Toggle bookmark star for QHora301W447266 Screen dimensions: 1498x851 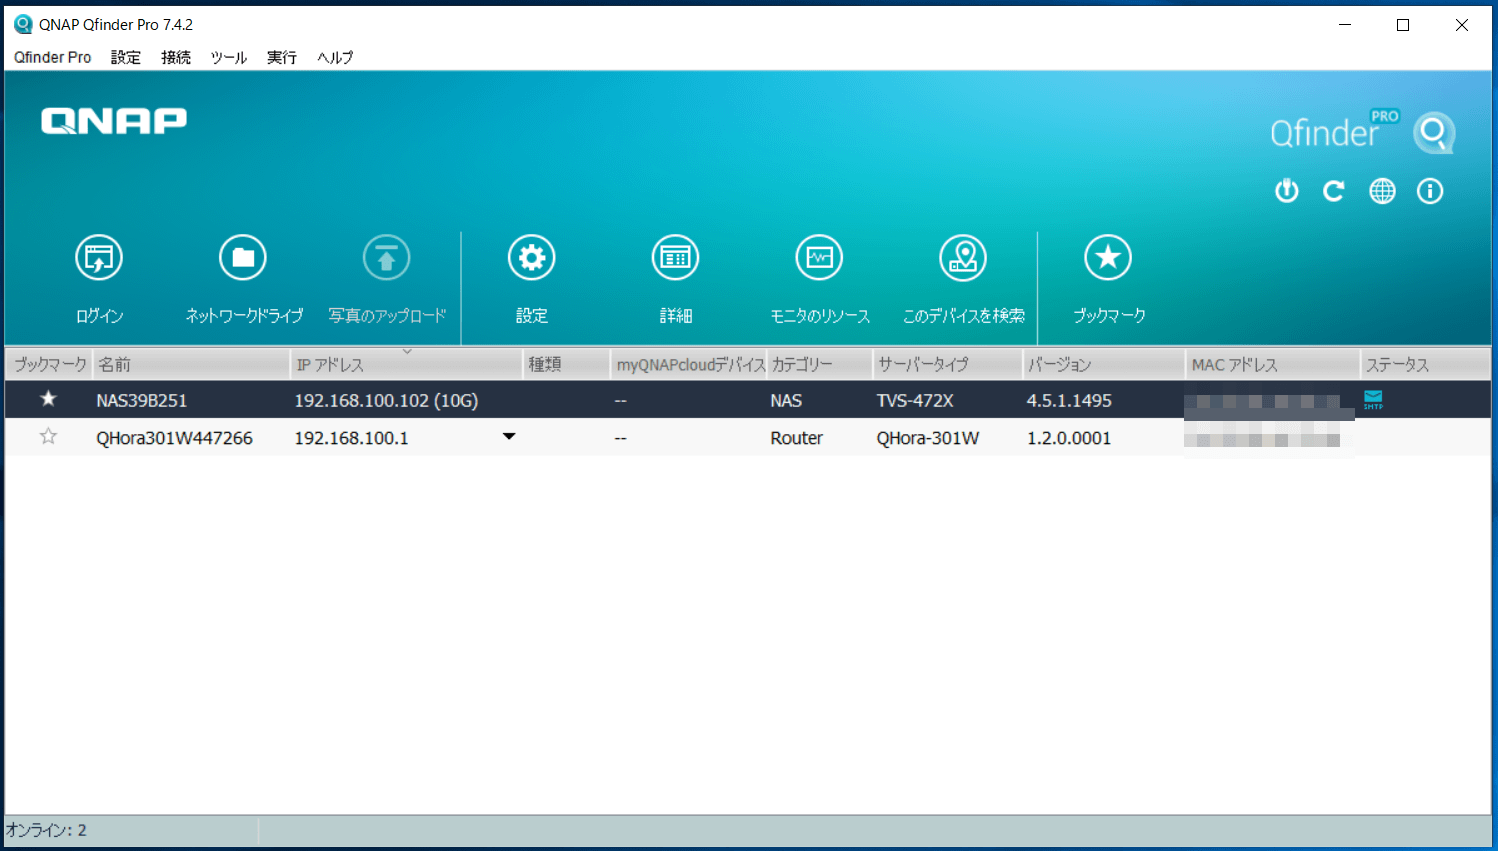pos(48,436)
